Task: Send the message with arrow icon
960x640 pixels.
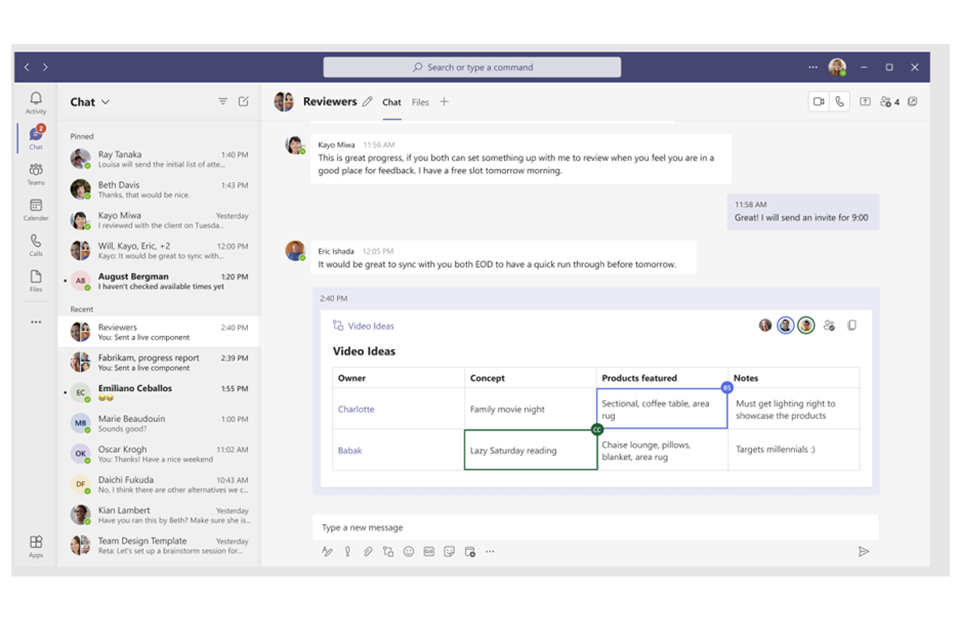Action: click(863, 551)
